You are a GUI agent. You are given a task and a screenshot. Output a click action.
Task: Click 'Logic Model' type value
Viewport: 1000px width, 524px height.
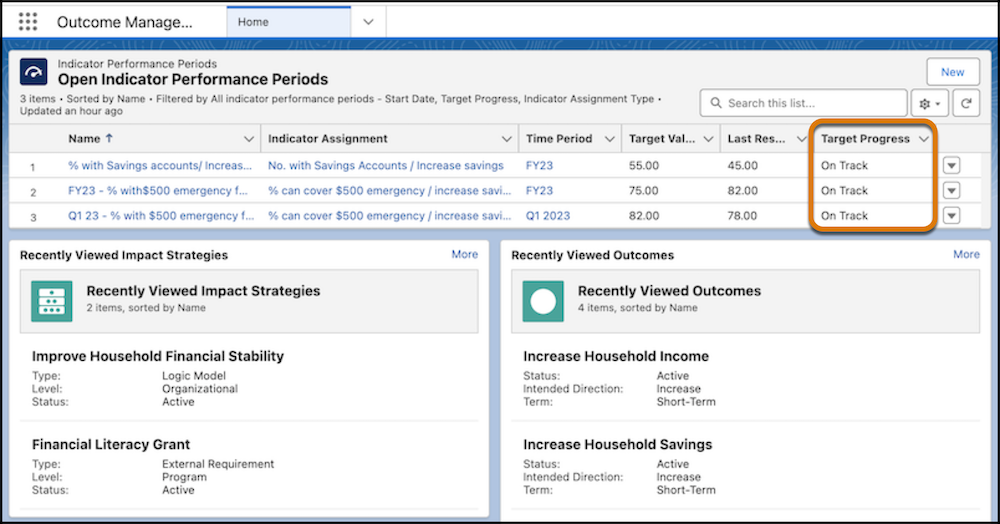[x=194, y=376]
